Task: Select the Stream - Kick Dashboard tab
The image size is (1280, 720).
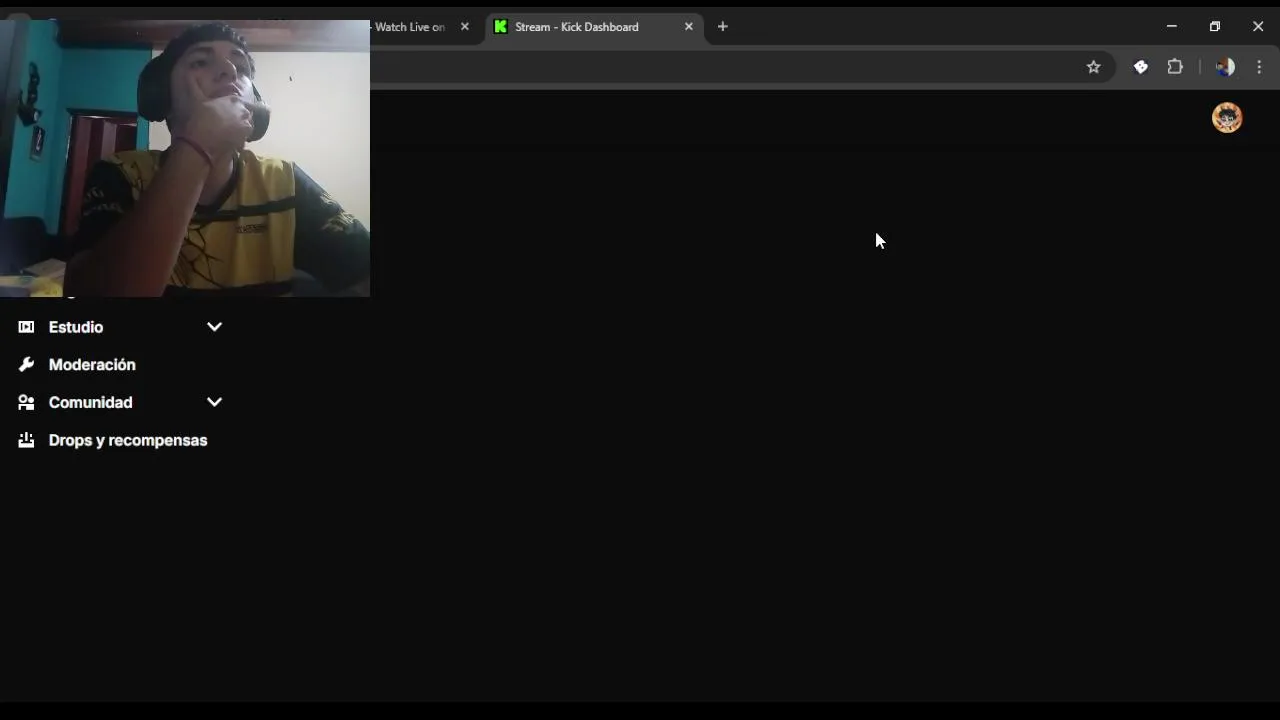Action: point(594,27)
